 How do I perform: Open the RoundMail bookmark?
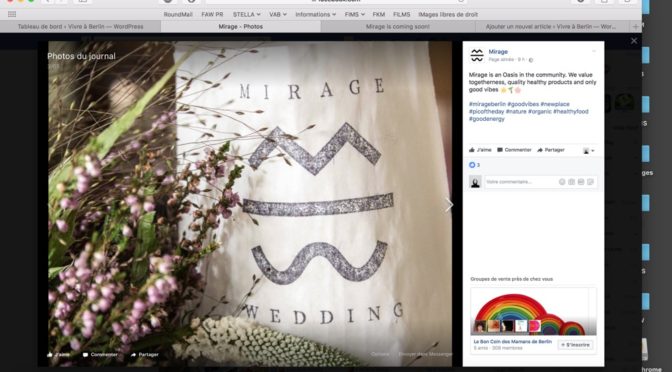[x=178, y=15]
